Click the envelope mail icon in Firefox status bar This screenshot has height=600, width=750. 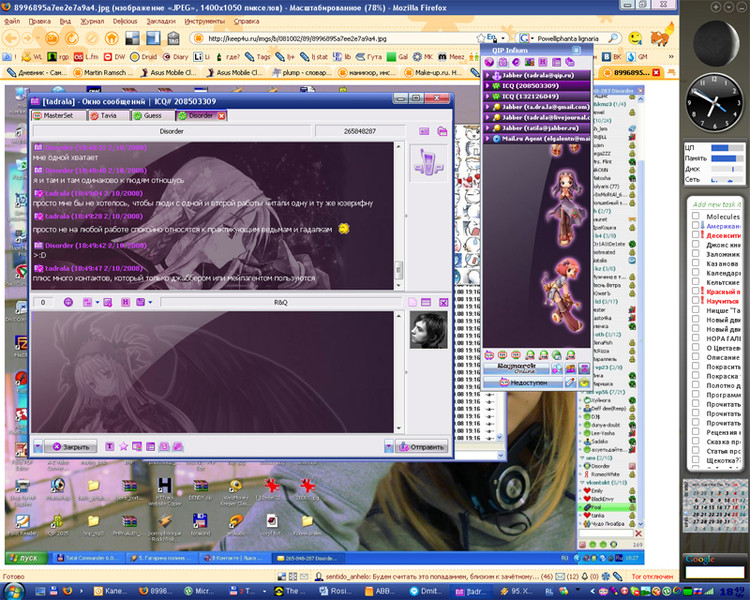coord(559,577)
